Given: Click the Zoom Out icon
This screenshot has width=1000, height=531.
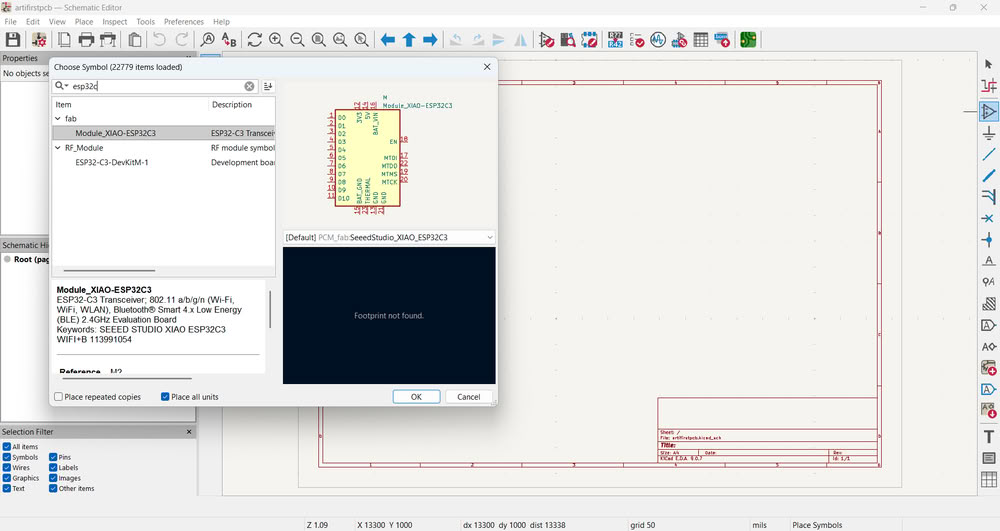Looking at the screenshot, I should click(x=297, y=40).
